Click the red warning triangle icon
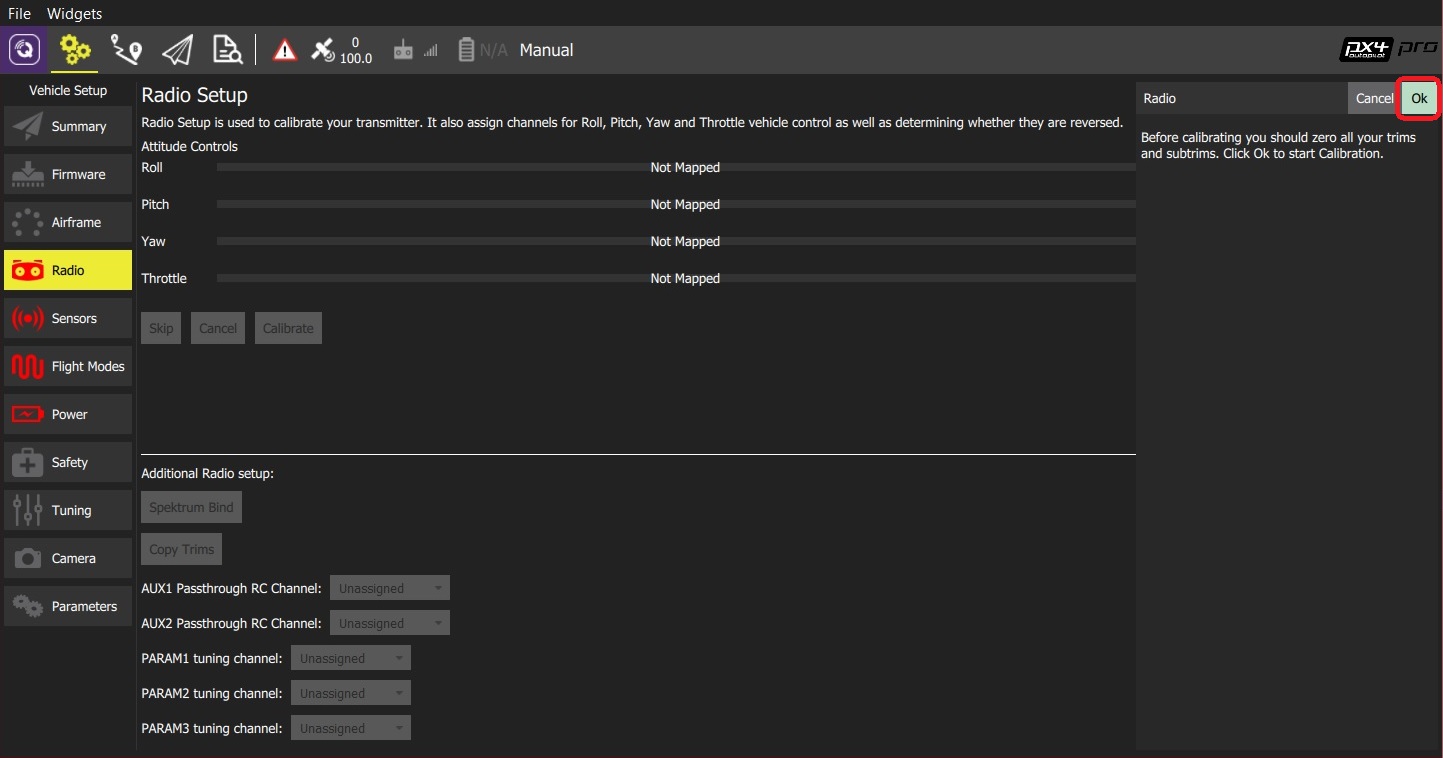The image size is (1443, 758). tap(285, 50)
